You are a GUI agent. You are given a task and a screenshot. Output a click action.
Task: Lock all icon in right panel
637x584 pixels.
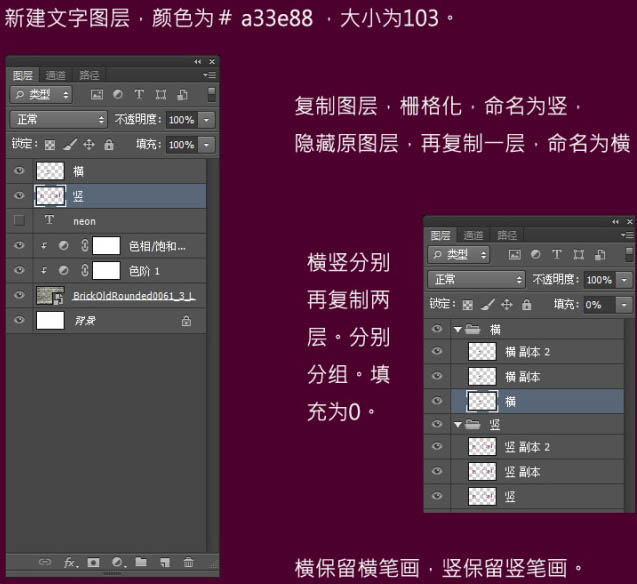526,305
